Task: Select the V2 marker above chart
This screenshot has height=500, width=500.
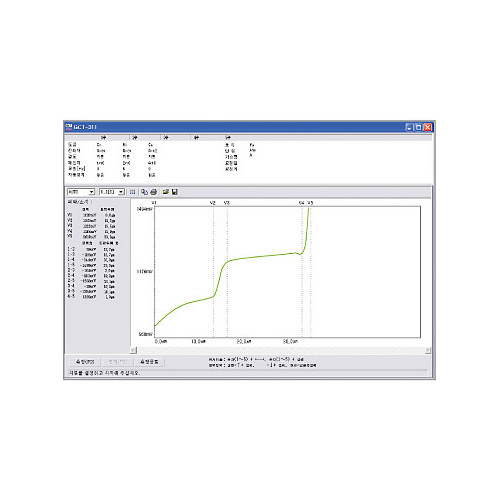Action: [213, 203]
